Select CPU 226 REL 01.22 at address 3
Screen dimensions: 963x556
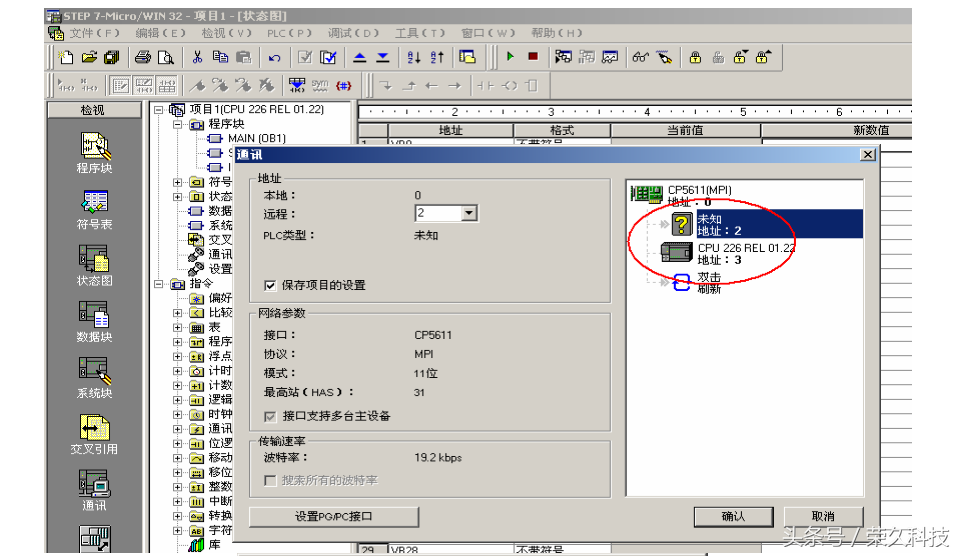745,253
